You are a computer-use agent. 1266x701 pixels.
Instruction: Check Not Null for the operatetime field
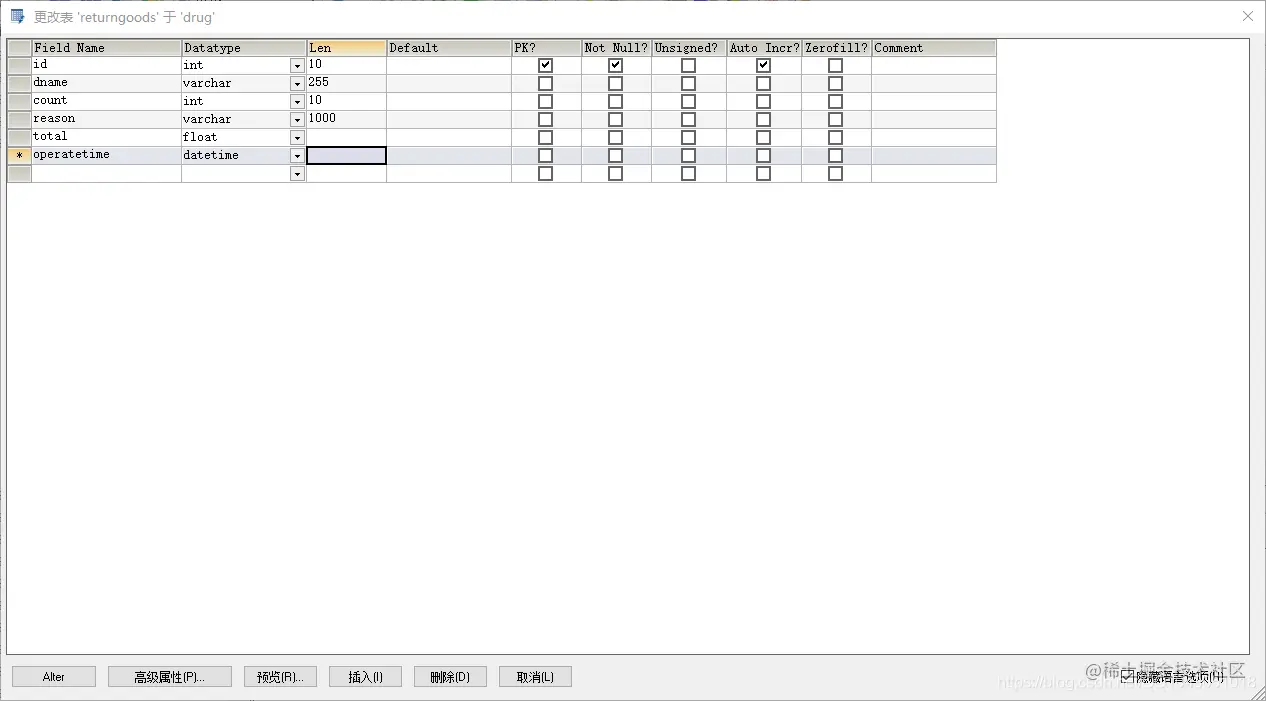pos(615,155)
